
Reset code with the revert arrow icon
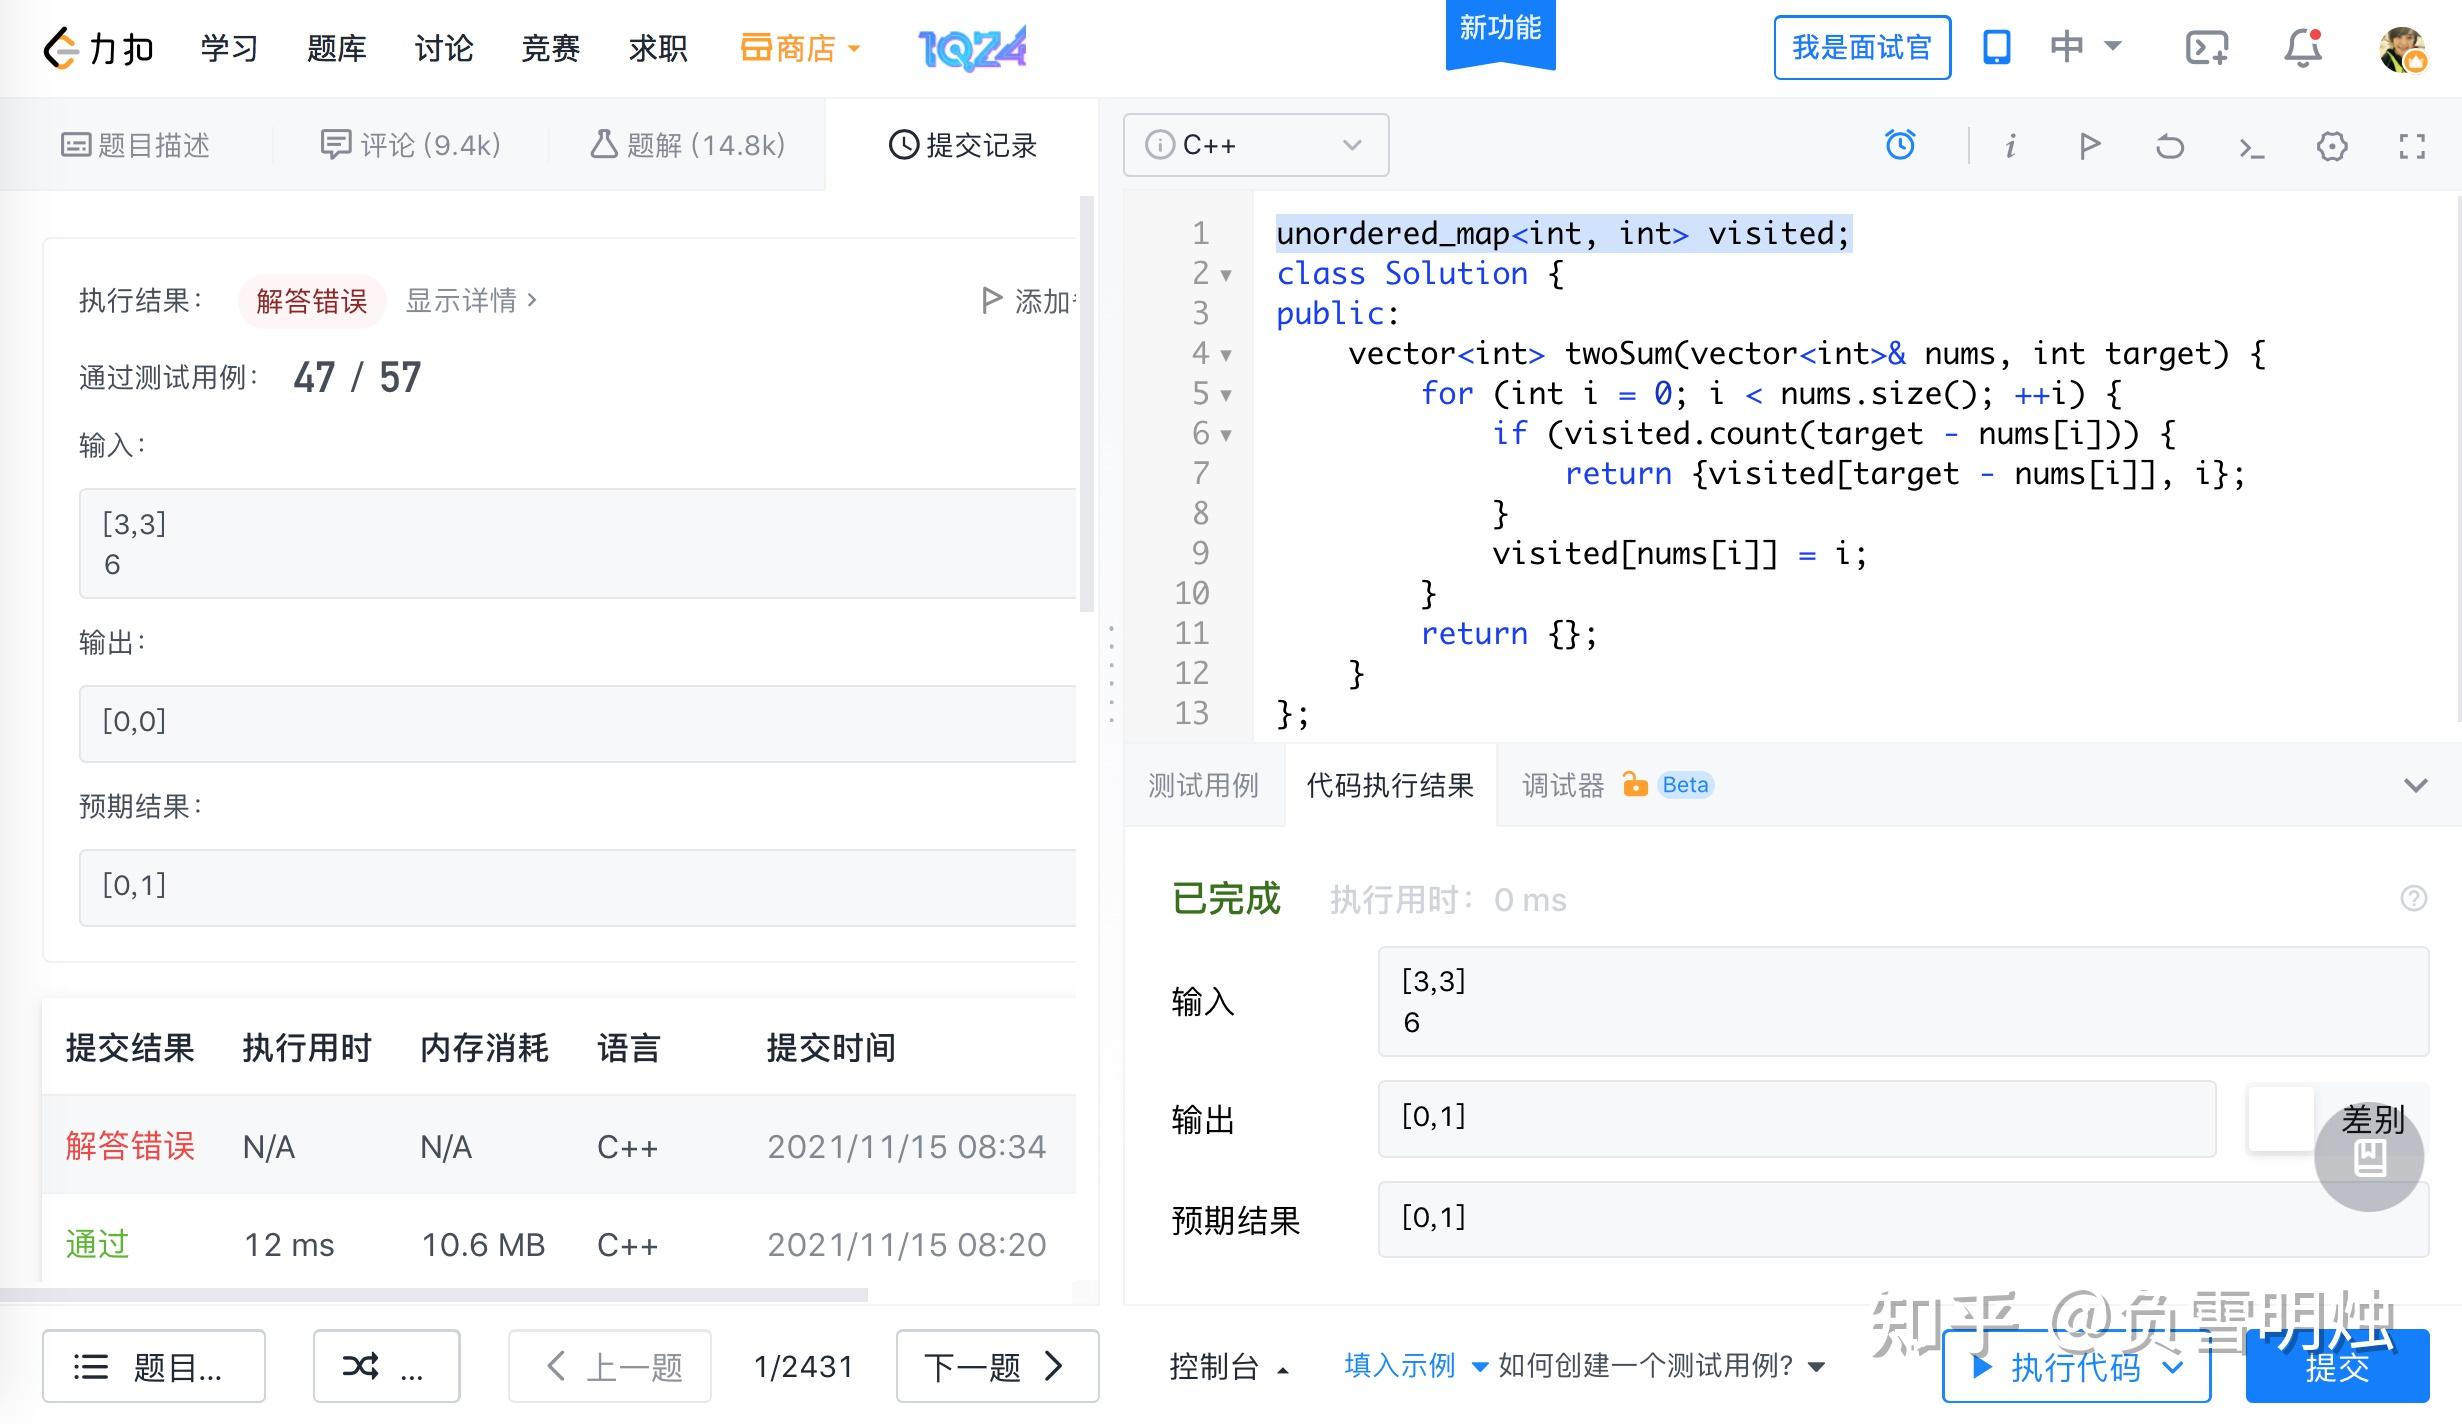pos(2169,147)
